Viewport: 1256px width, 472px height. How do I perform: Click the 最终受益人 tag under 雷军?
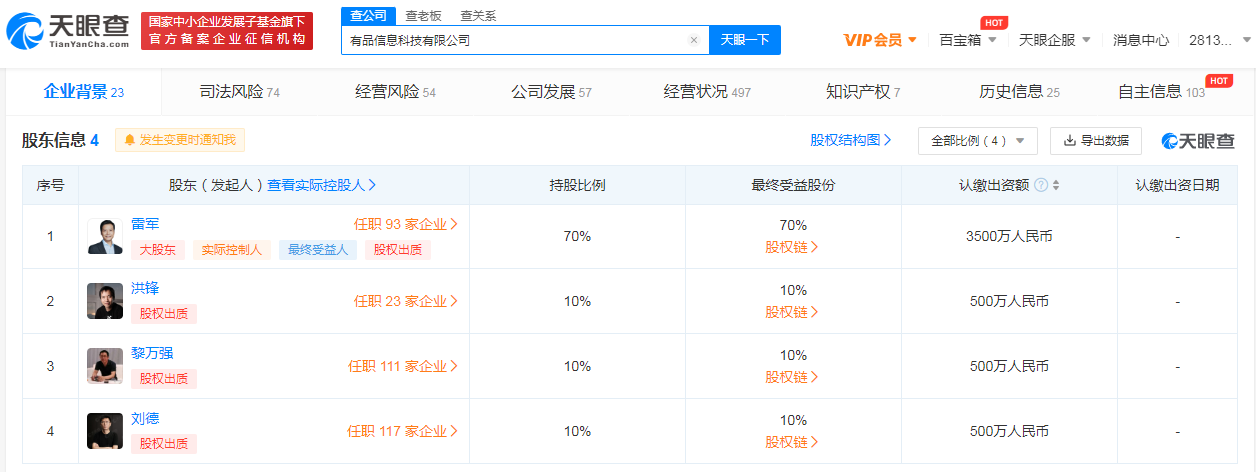[319, 250]
